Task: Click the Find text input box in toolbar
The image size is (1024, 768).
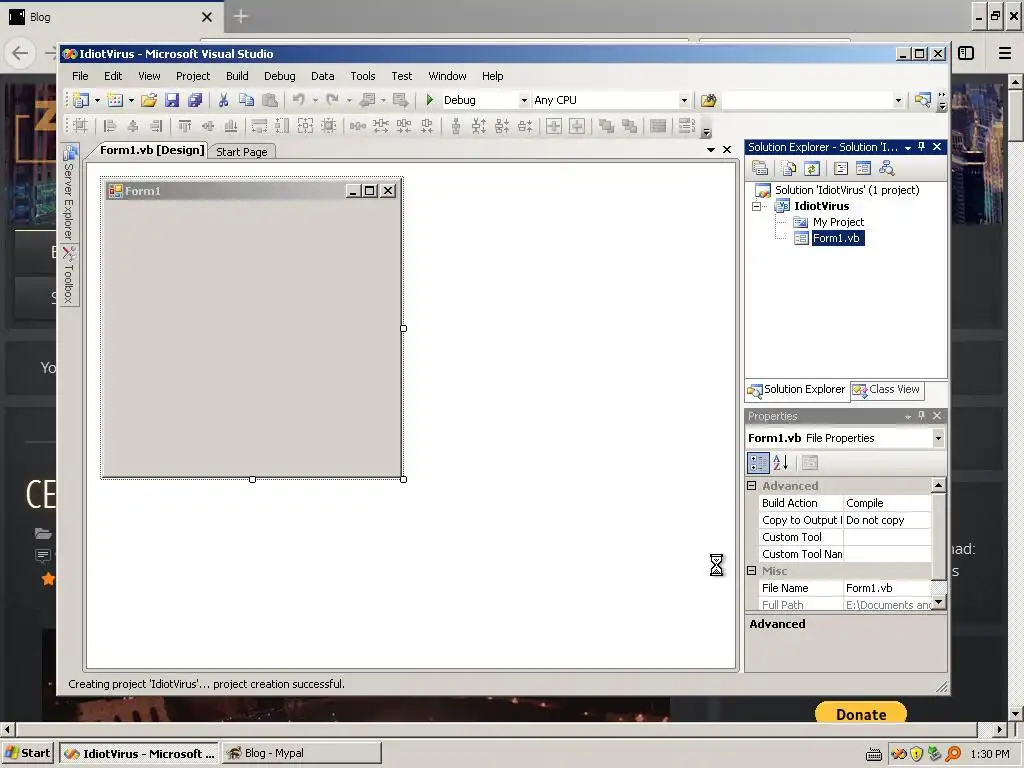Action: tap(807, 101)
